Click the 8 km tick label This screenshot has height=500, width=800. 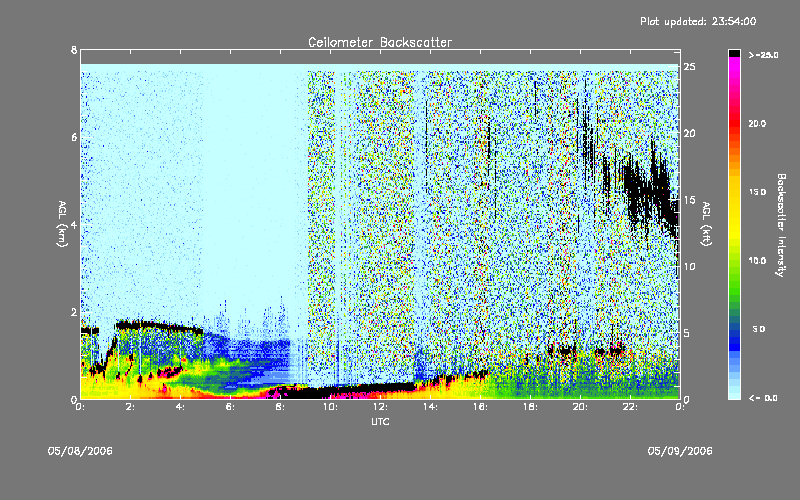74,50
